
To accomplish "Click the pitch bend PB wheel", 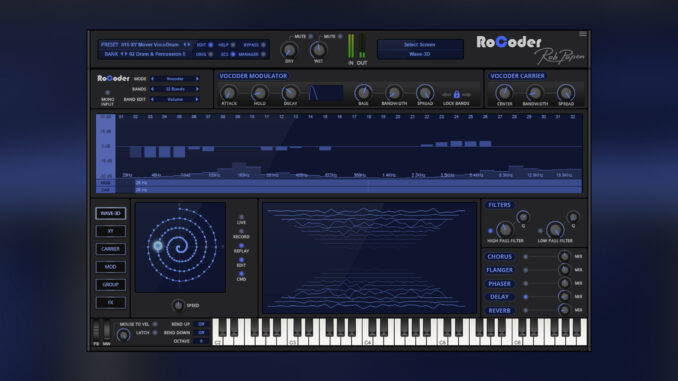I will (96, 330).
